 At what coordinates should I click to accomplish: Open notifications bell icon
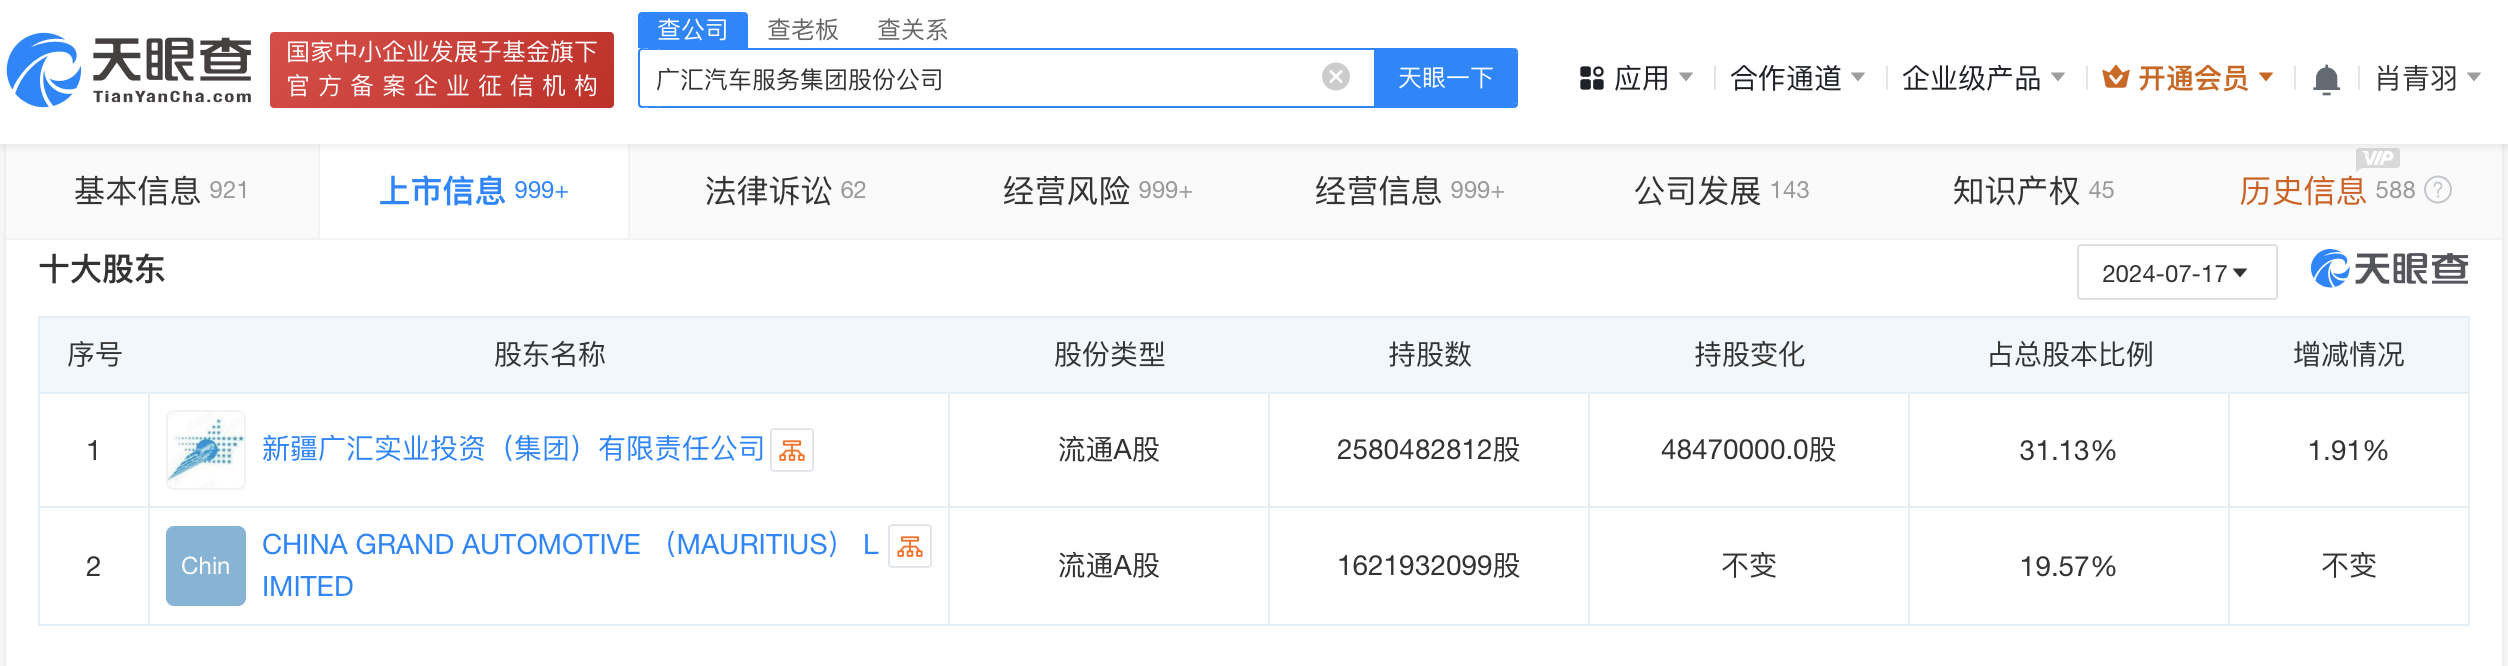pos(2327,79)
